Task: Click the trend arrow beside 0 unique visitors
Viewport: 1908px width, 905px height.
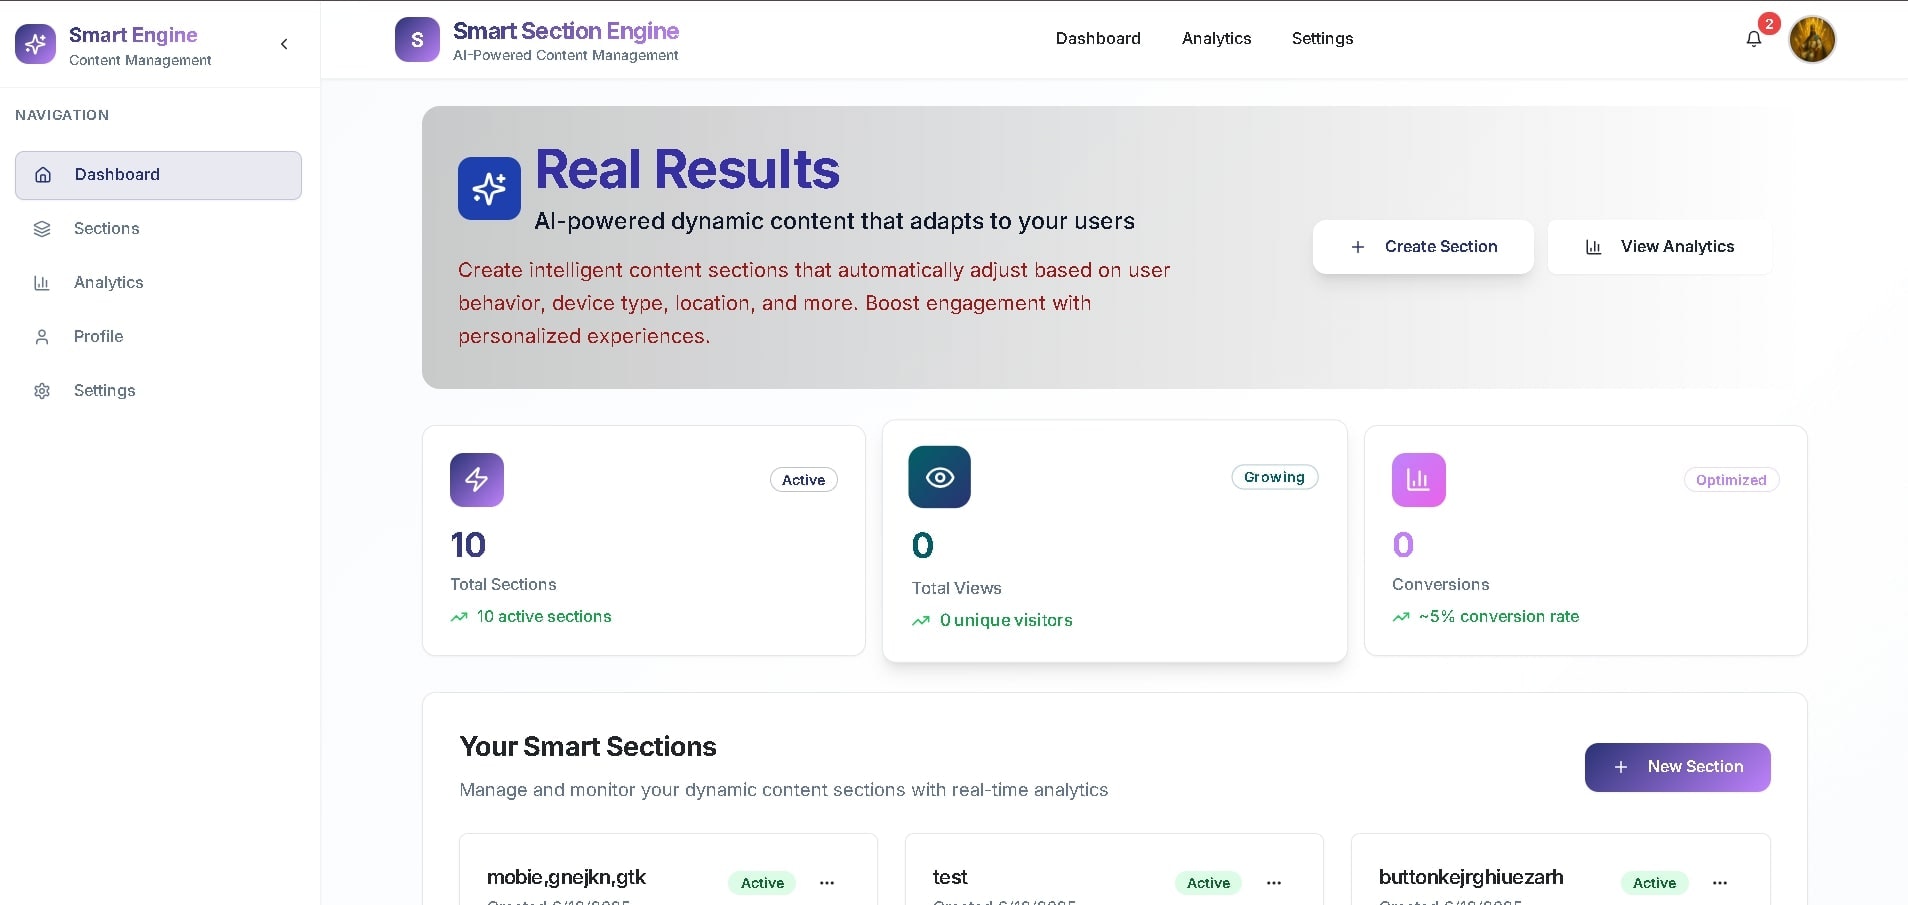Action: click(x=921, y=621)
